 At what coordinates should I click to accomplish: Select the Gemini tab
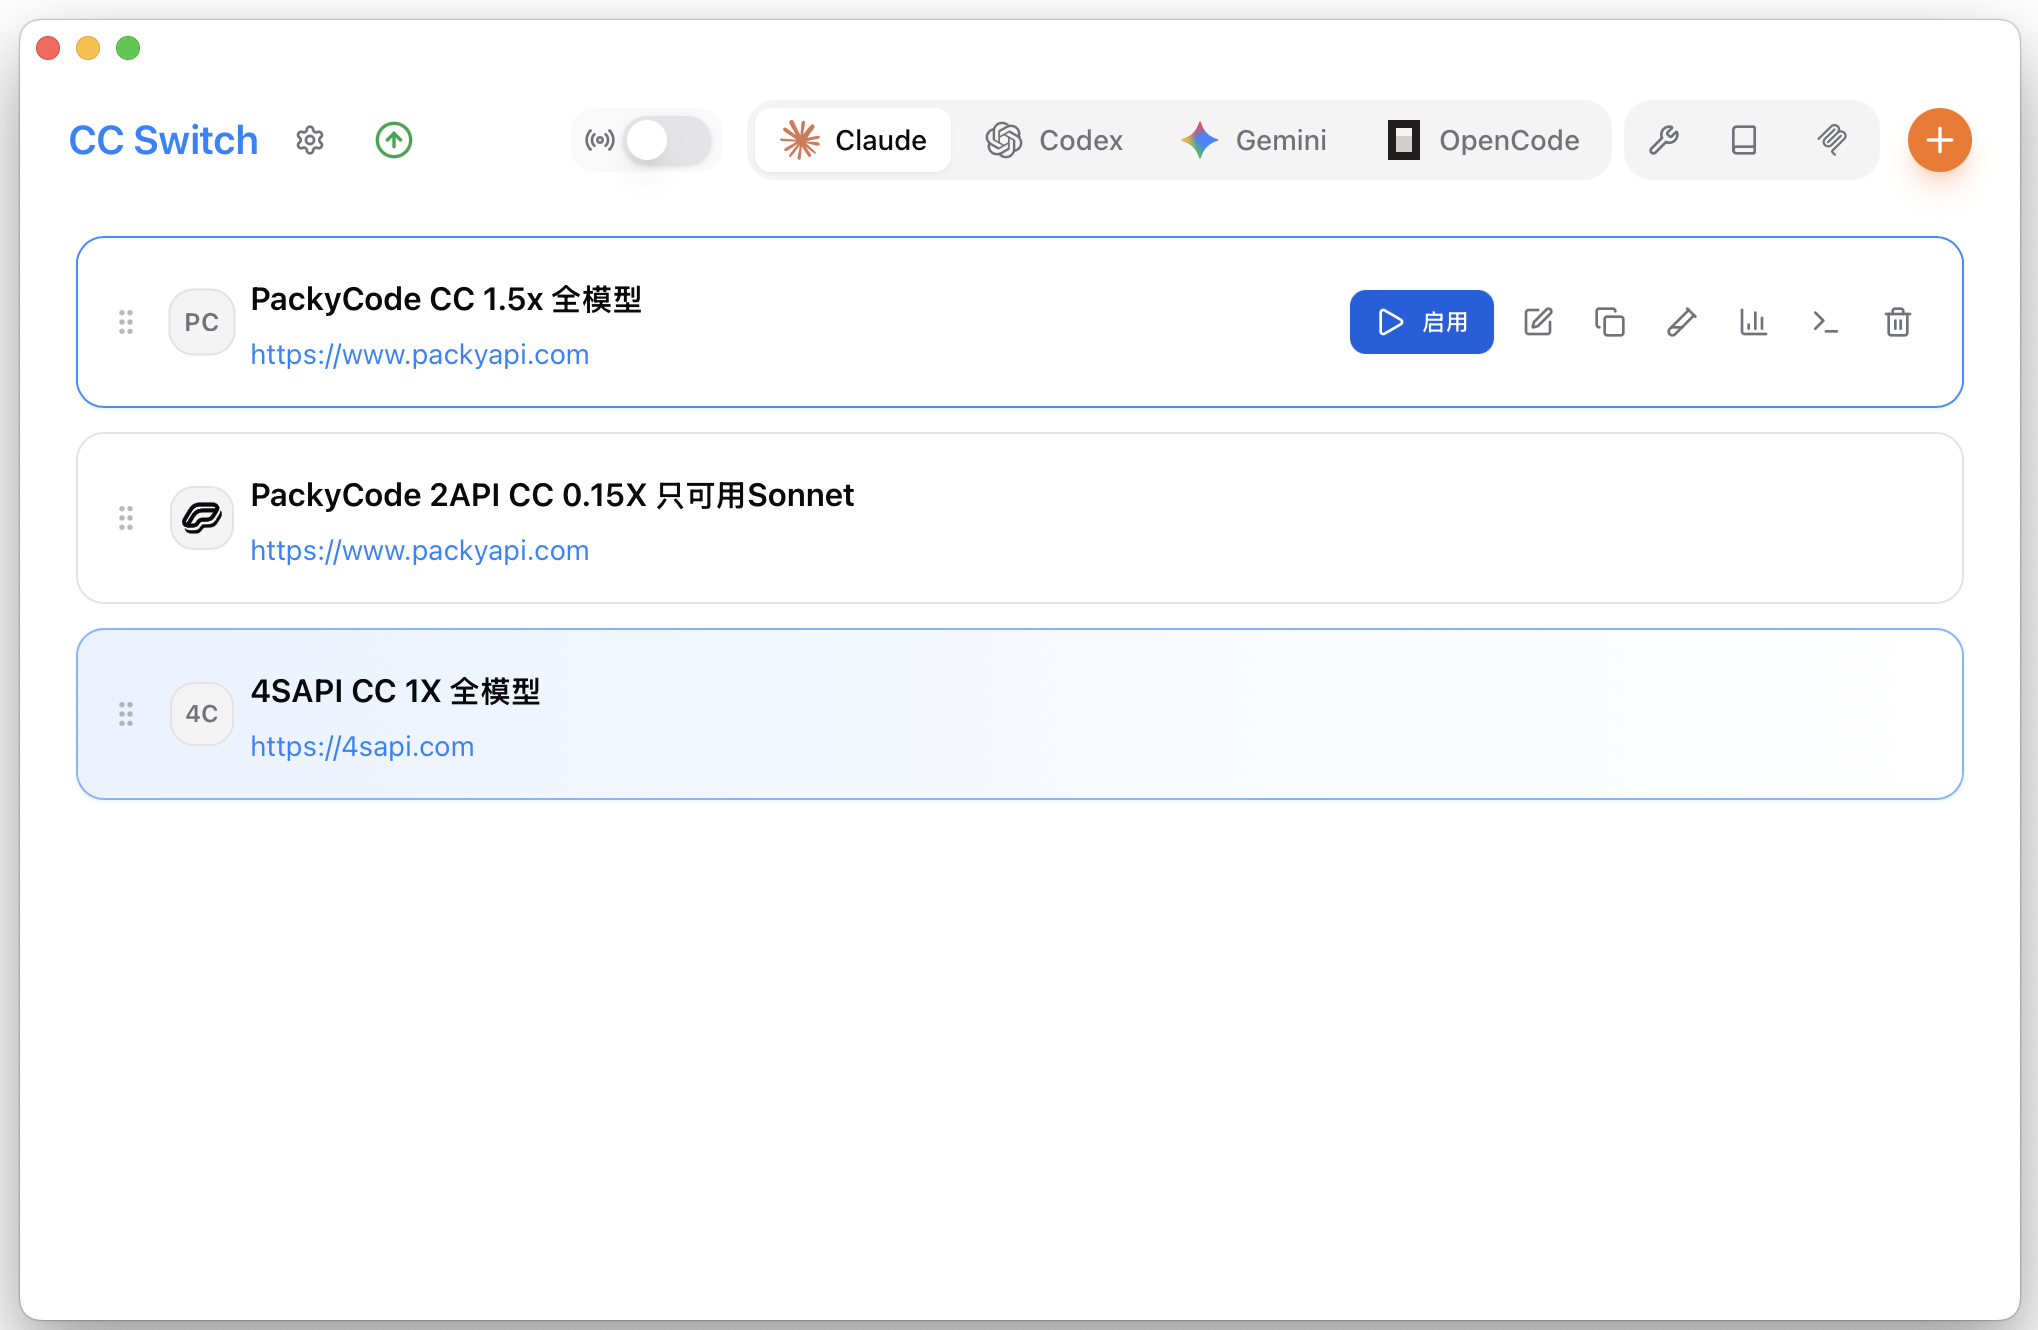click(1254, 140)
